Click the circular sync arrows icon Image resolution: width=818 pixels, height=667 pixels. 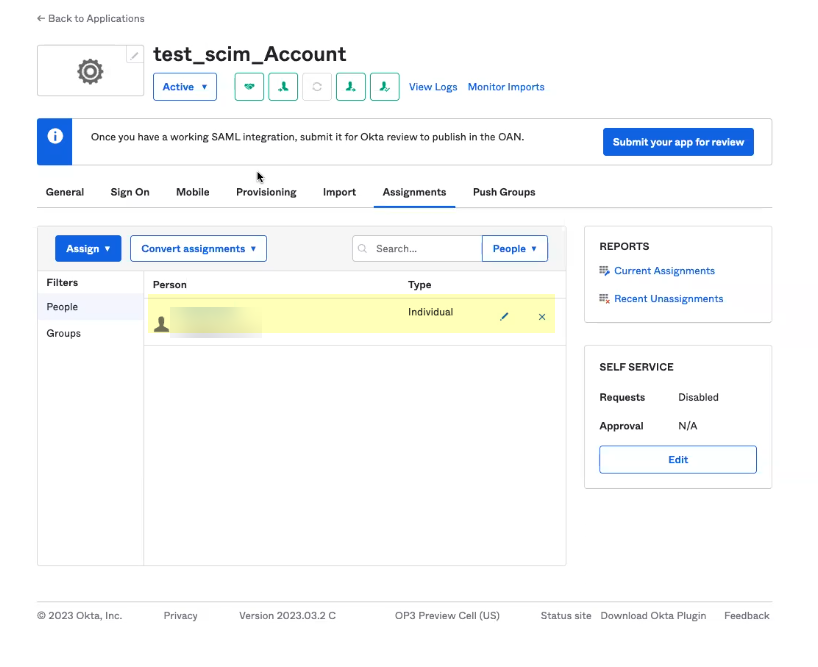click(317, 87)
